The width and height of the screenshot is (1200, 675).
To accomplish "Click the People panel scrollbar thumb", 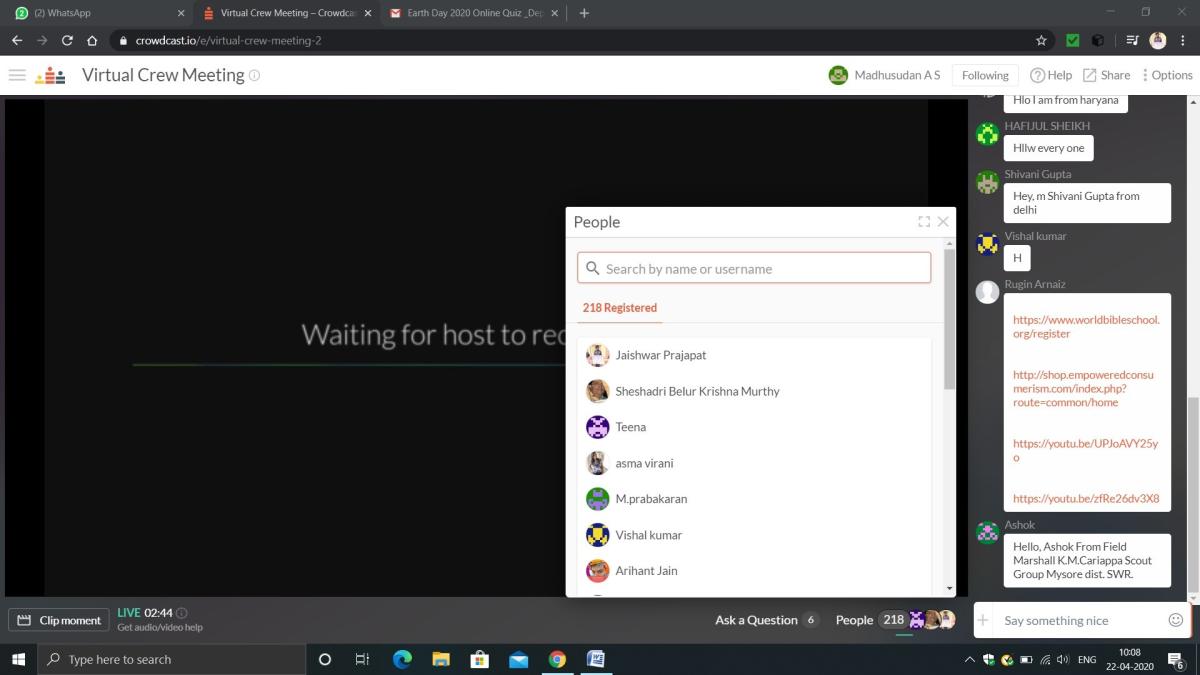I will [x=949, y=320].
